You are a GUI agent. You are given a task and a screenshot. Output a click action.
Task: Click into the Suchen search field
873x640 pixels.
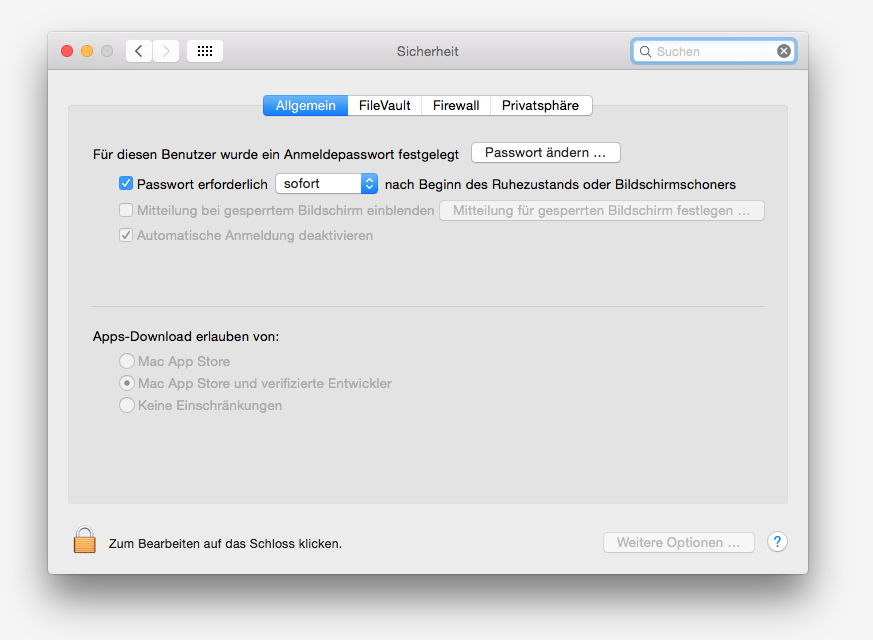pyautogui.click(x=714, y=51)
